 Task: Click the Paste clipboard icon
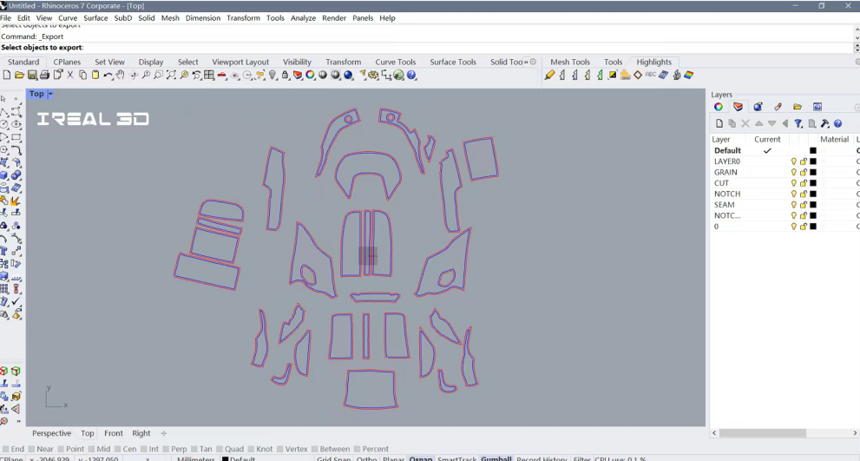tap(95, 75)
